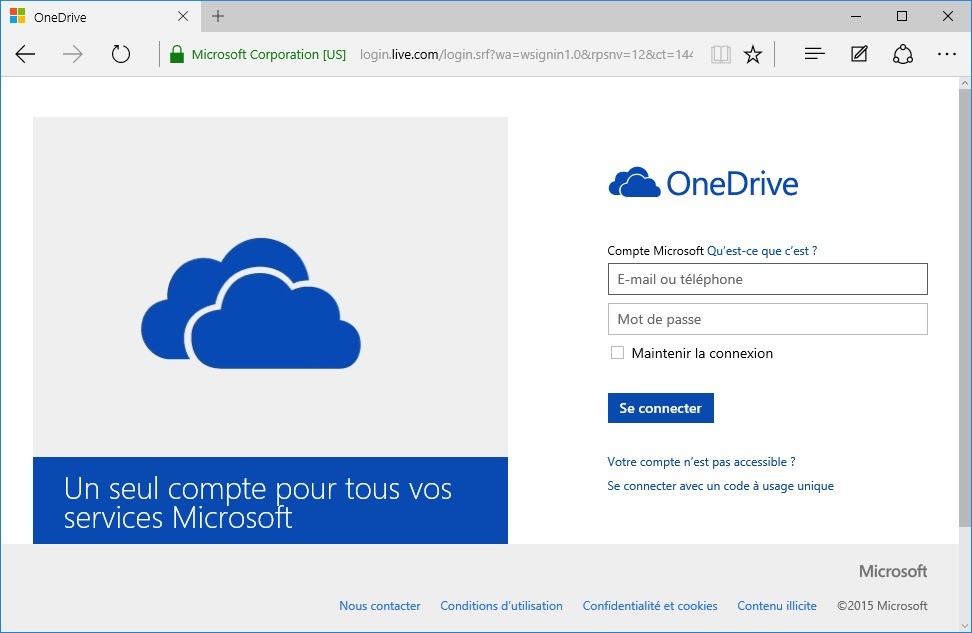The height and width of the screenshot is (633, 972).
Task: Open the More actions ellipsis menu
Action: tap(947, 54)
